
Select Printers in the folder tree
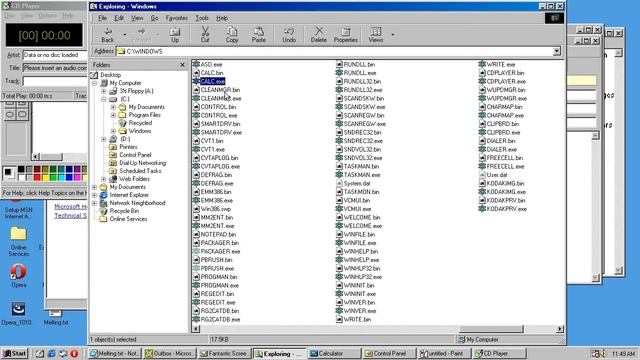click(x=128, y=147)
